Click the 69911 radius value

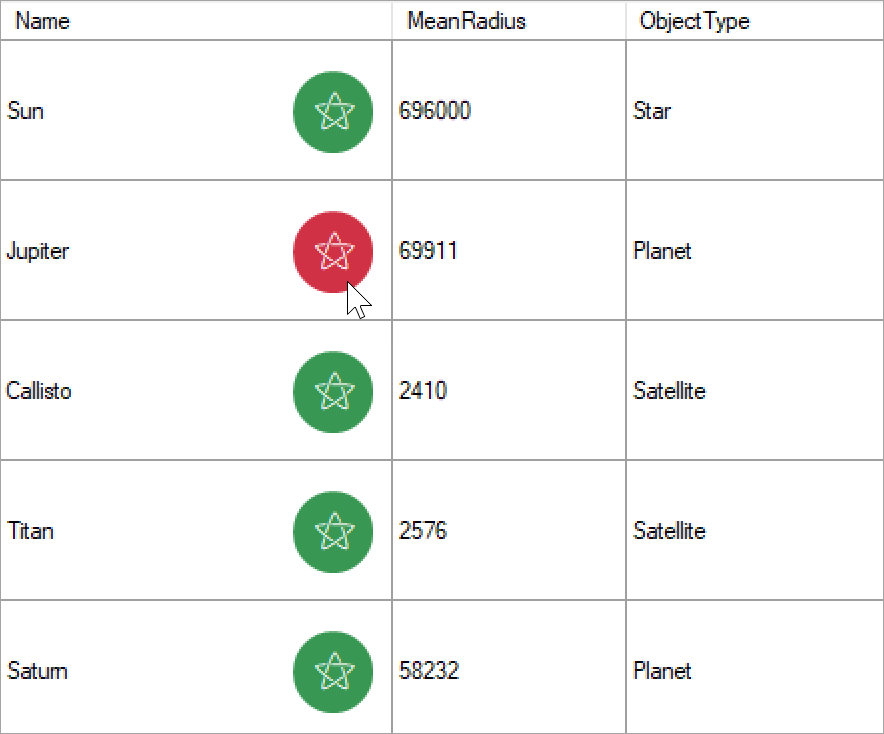coord(428,251)
